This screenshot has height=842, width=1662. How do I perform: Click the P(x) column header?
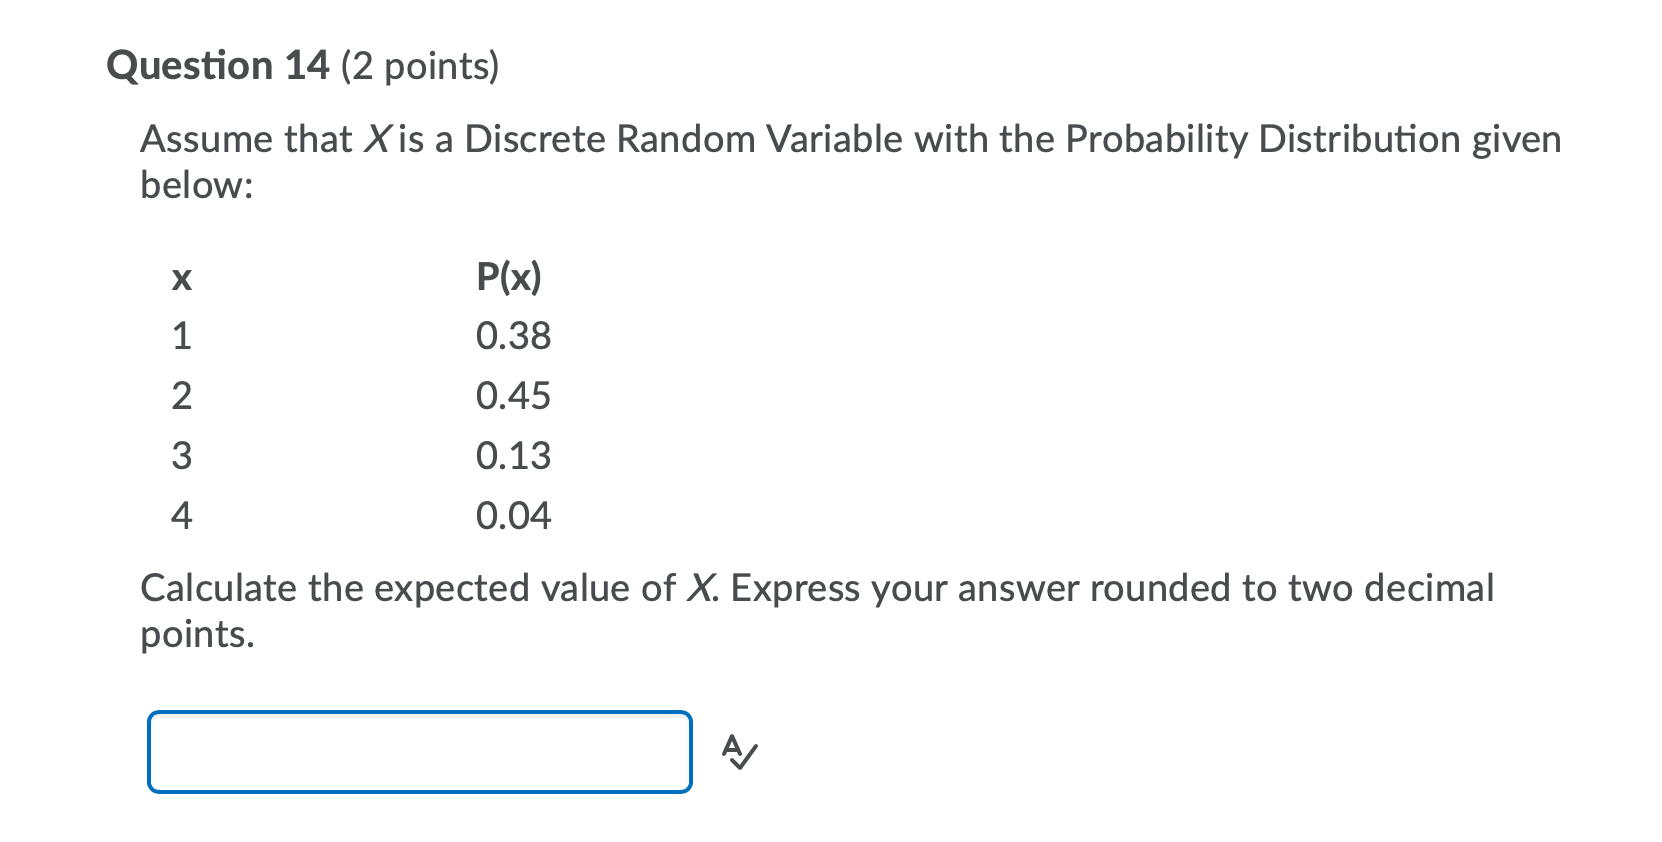point(509,277)
